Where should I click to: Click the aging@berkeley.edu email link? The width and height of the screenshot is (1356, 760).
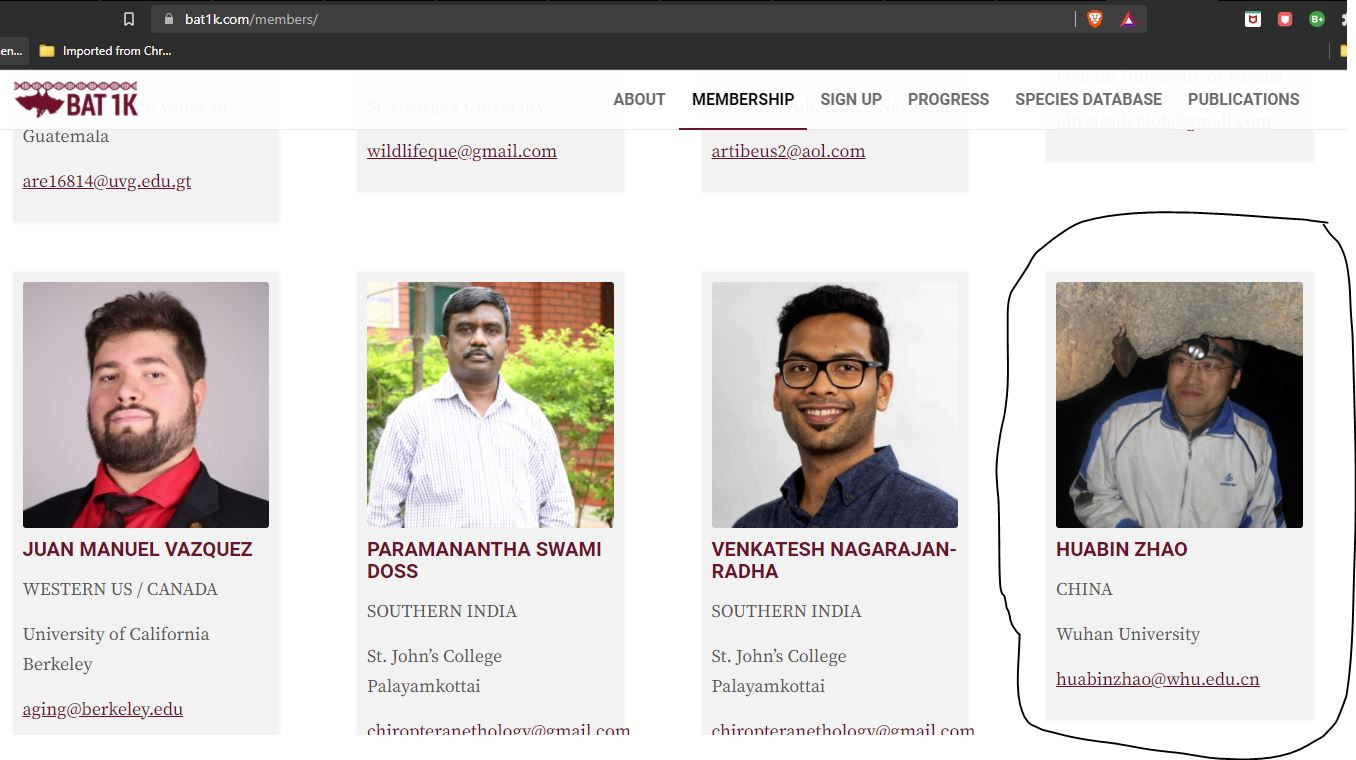click(103, 710)
